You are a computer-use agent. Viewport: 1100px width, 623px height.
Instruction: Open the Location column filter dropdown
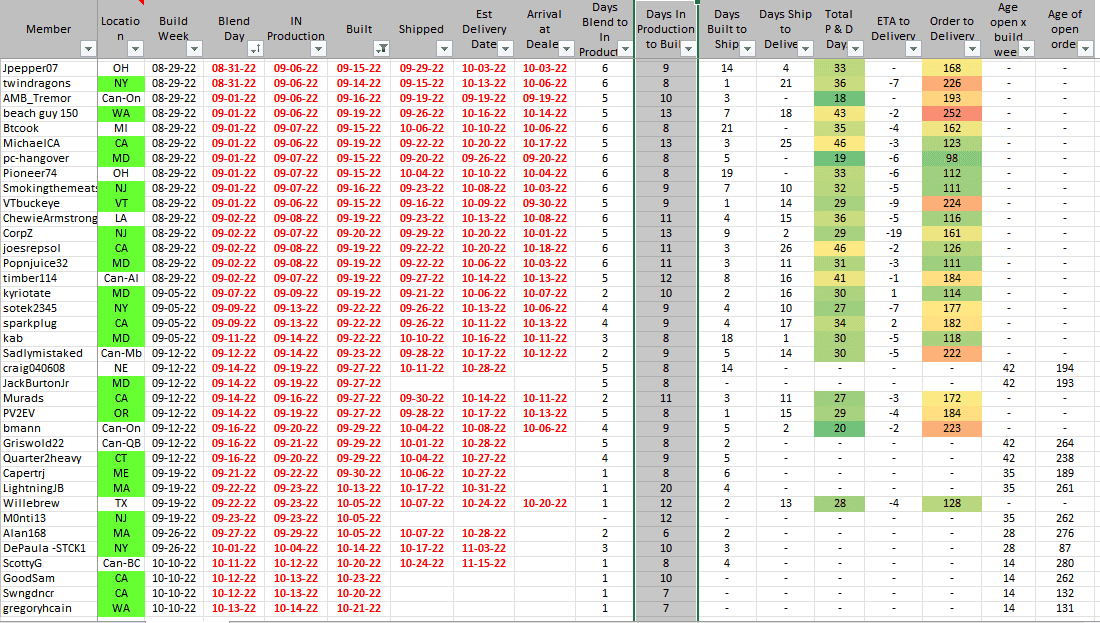(x=137, y=49)
